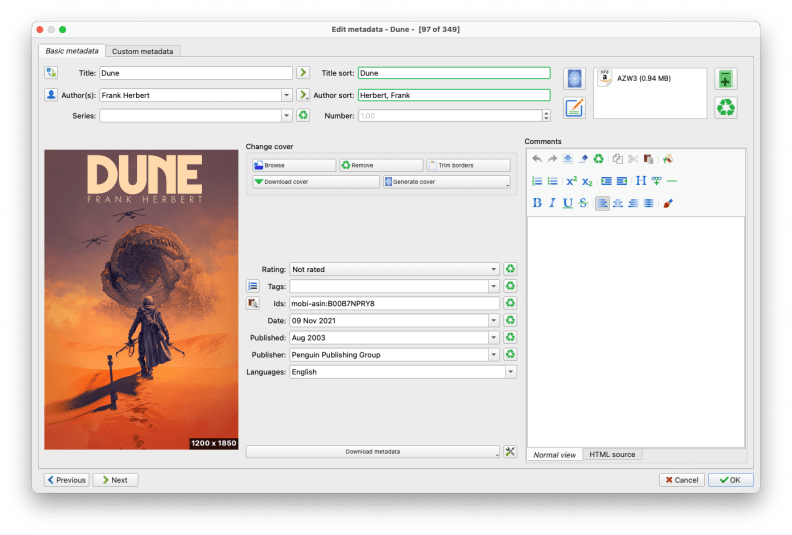
Task: Open metadata download configuration tools icon
Action: 510,452
